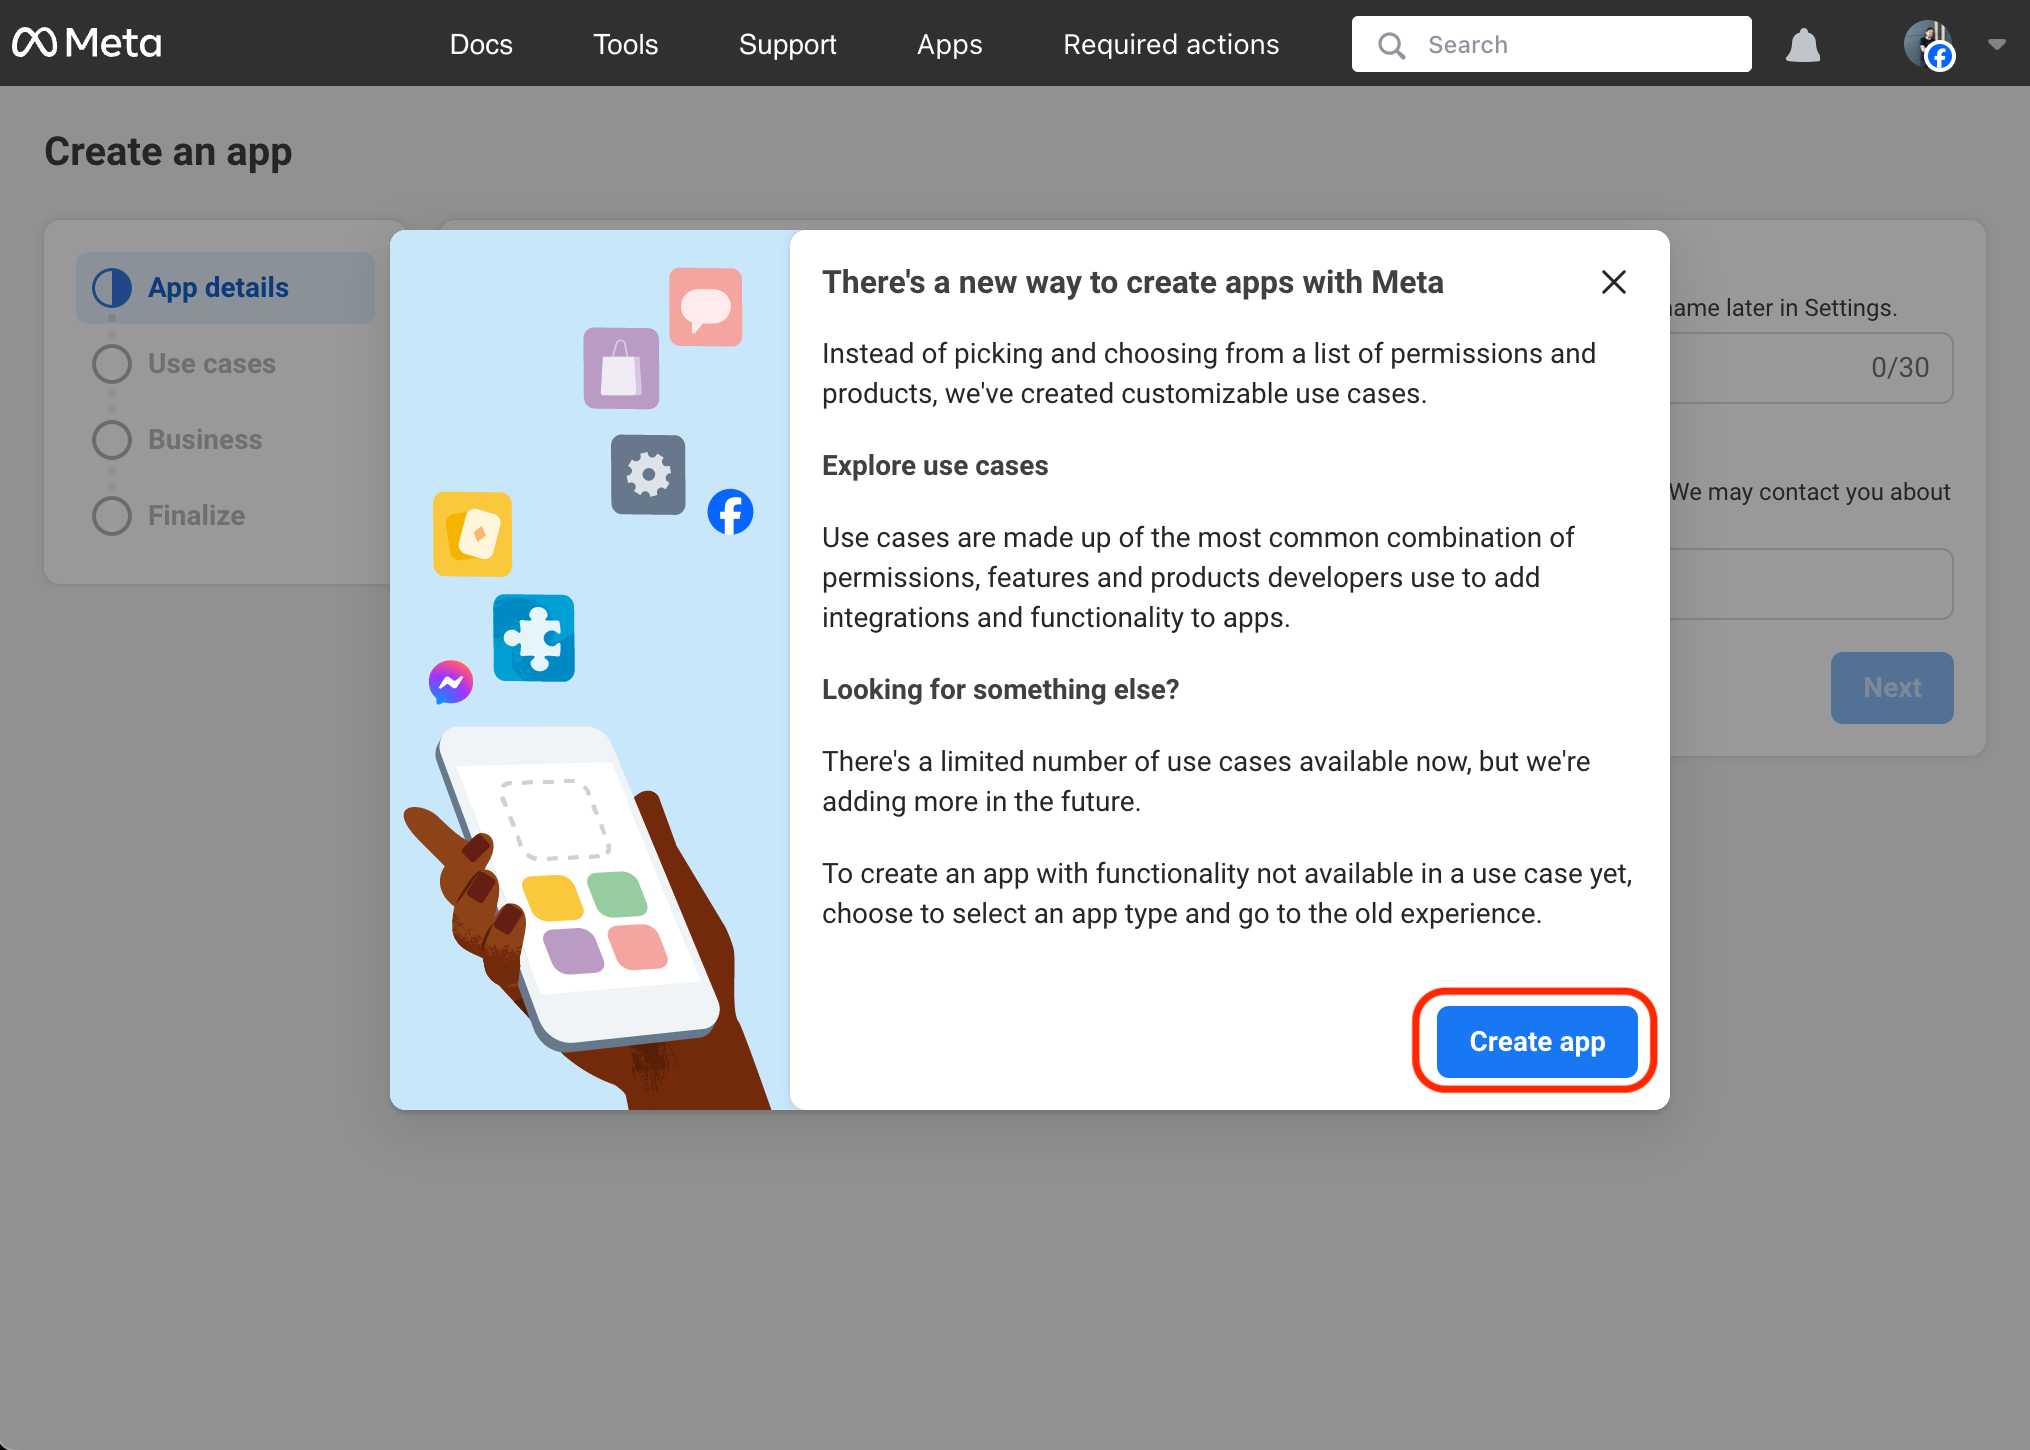
Task: Click the Create app button
Action: coord(1536,1041)
